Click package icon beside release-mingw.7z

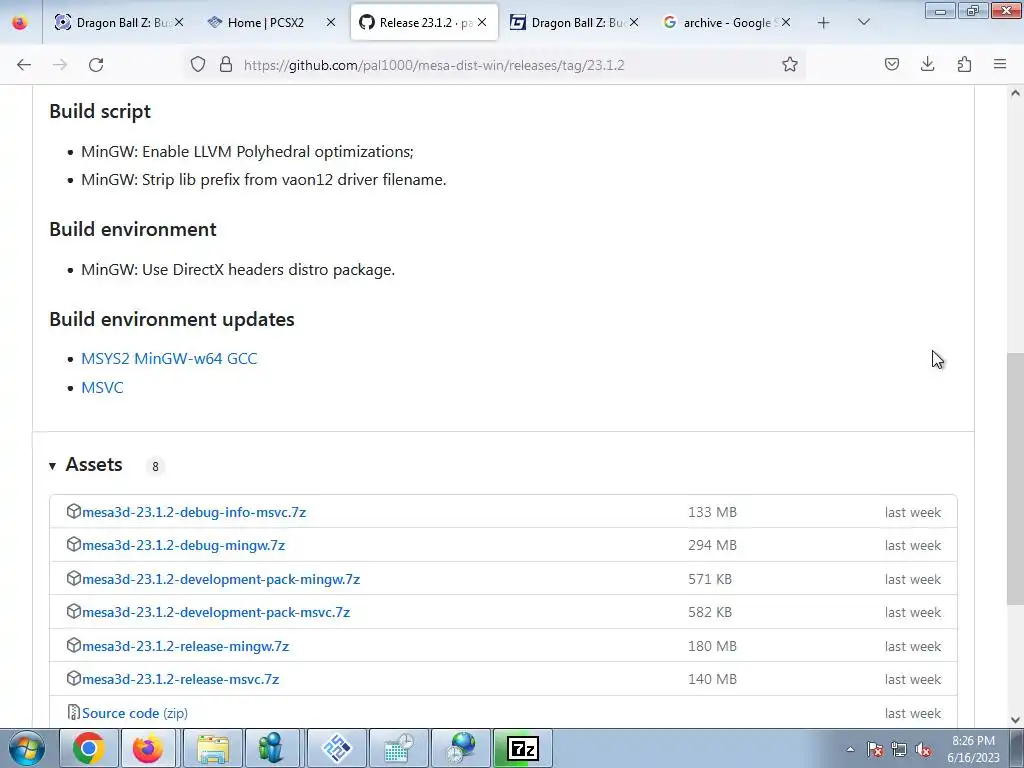pos(74,645)
